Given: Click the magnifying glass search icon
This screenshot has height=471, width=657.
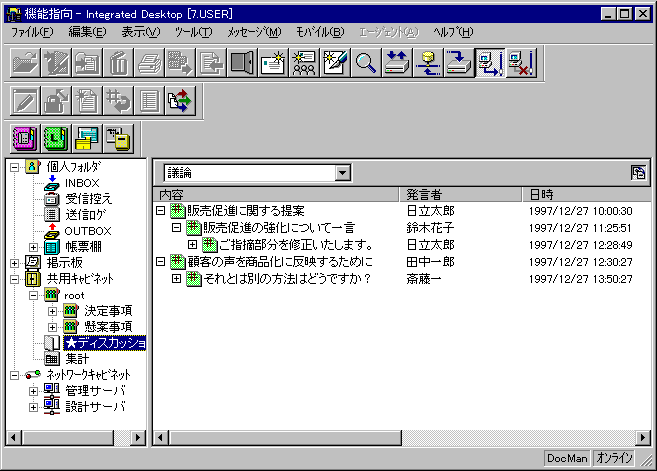Looking at the screenshot, I should point(366,63).
